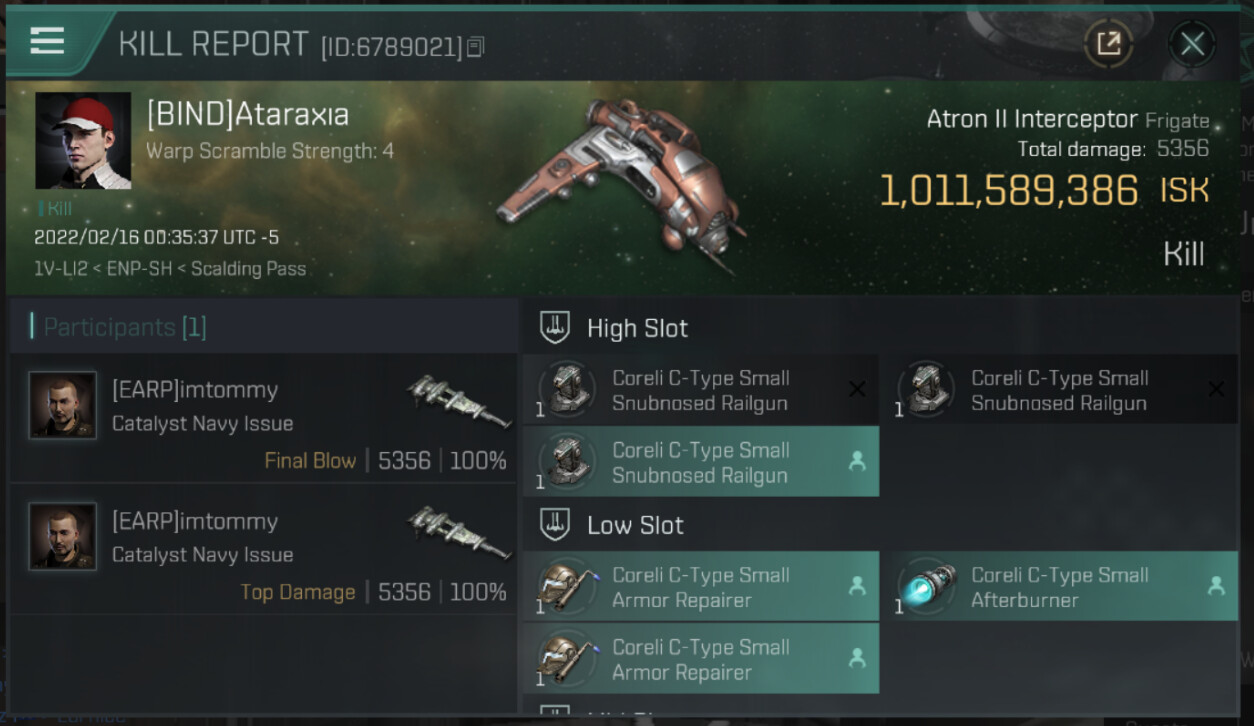Click the share kill report icon

point(1108,44)
